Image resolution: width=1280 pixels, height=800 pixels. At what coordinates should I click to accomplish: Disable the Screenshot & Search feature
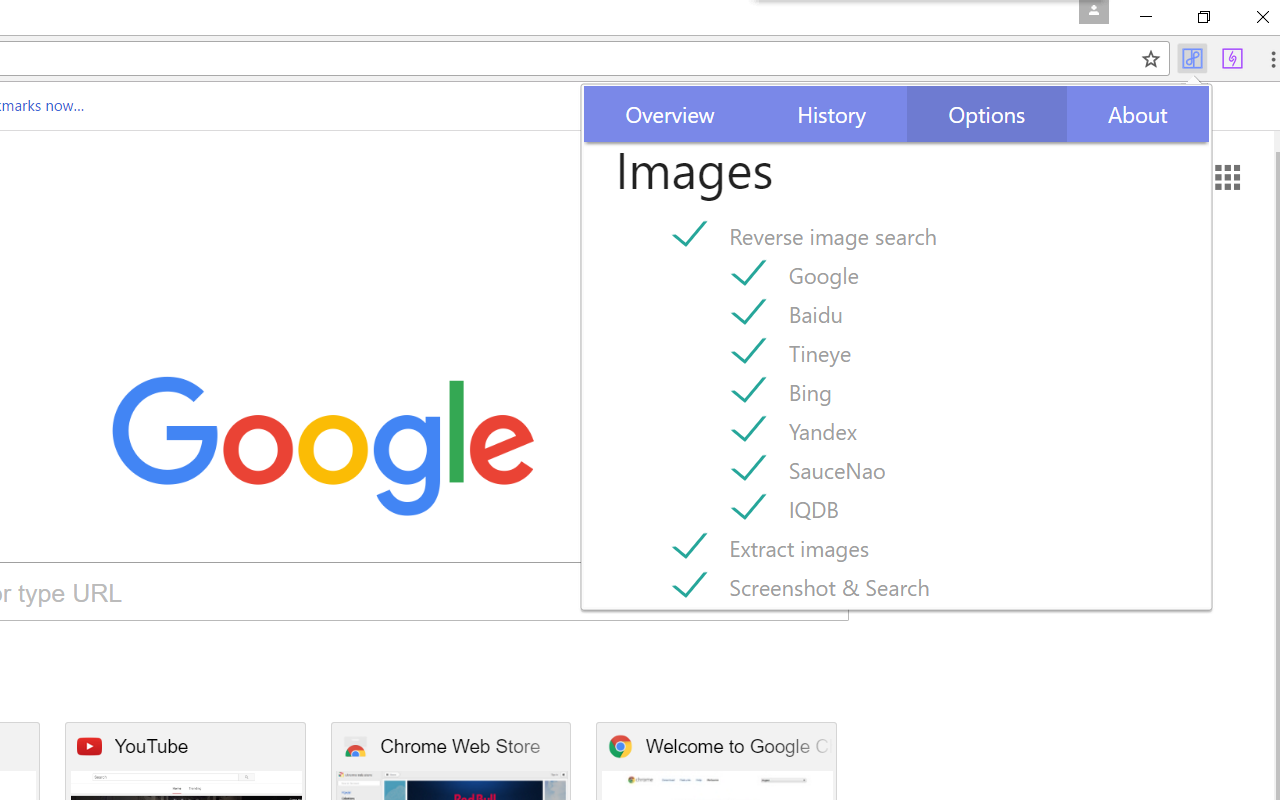[x=689, y=585]
